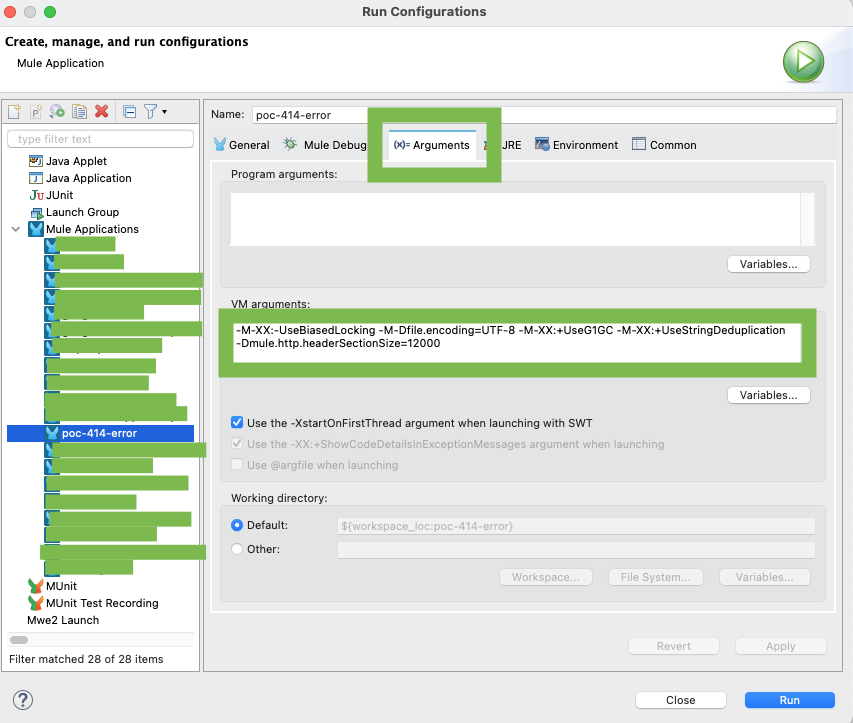Open the Help question mark icon
853x723 pixels.
pyautogui.click(x=23, y=699)
